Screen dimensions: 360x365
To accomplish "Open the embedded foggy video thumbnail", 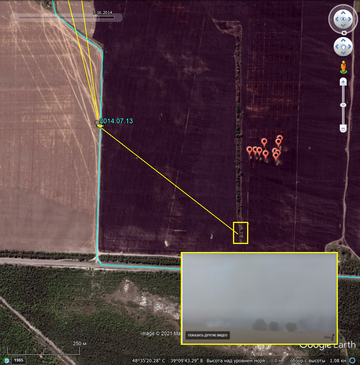I will (259, 298).
